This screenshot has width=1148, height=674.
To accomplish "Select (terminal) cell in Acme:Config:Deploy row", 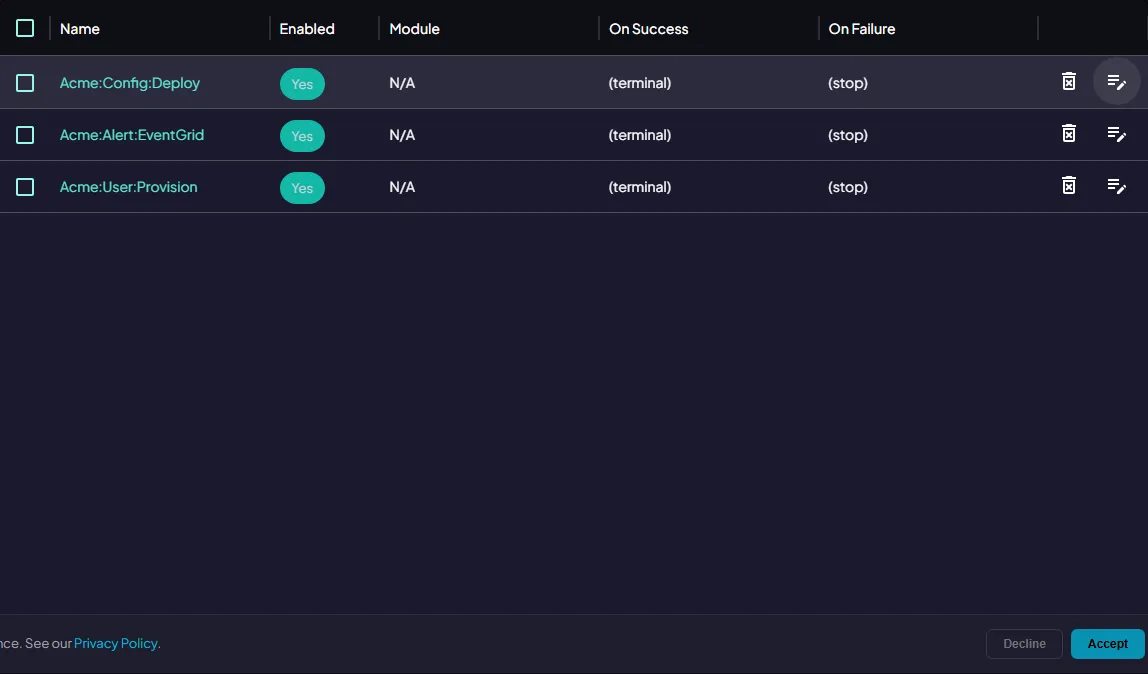I will coord(640,83).
